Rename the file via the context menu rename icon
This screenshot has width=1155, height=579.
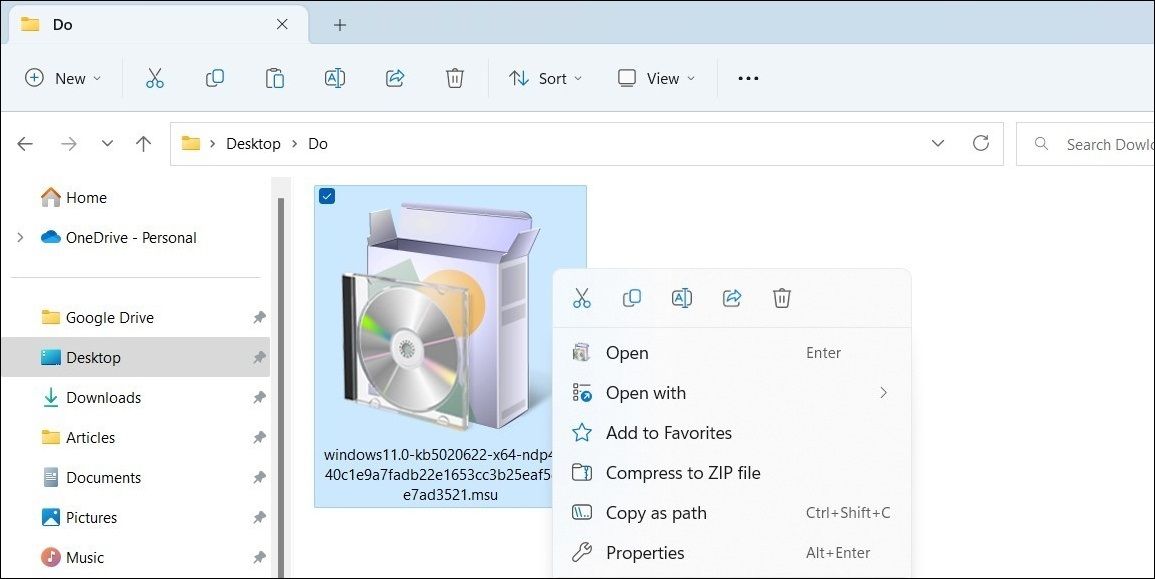click(x=682, y=298)
